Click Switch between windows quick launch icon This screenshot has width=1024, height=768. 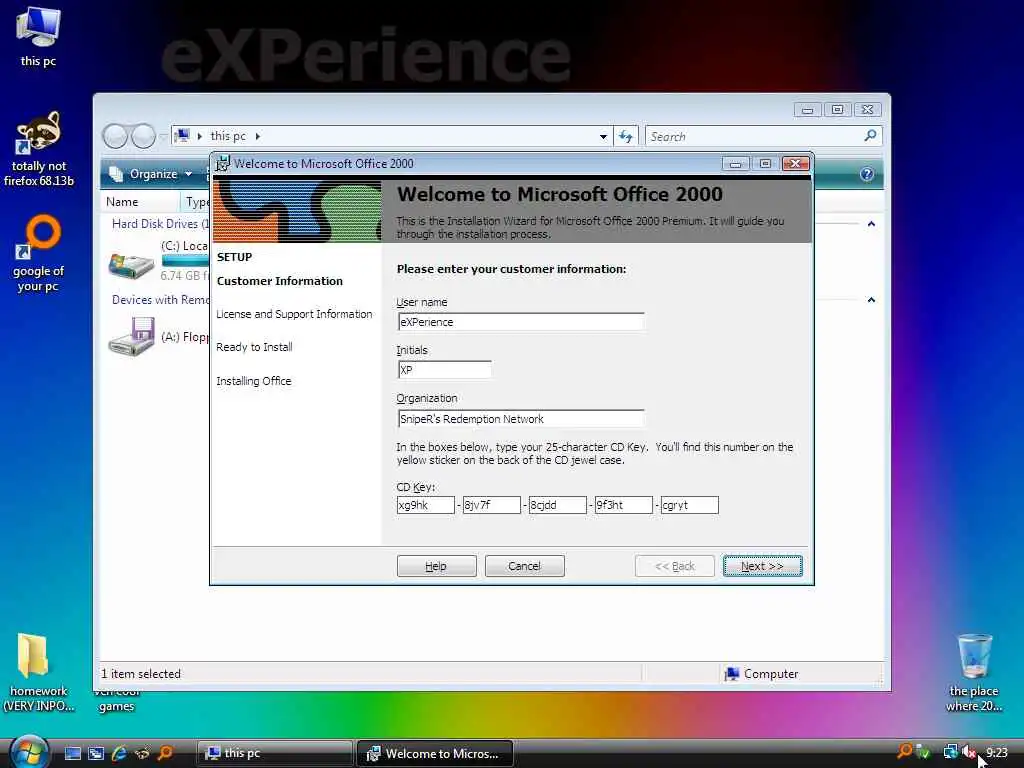tap(96, 753)
